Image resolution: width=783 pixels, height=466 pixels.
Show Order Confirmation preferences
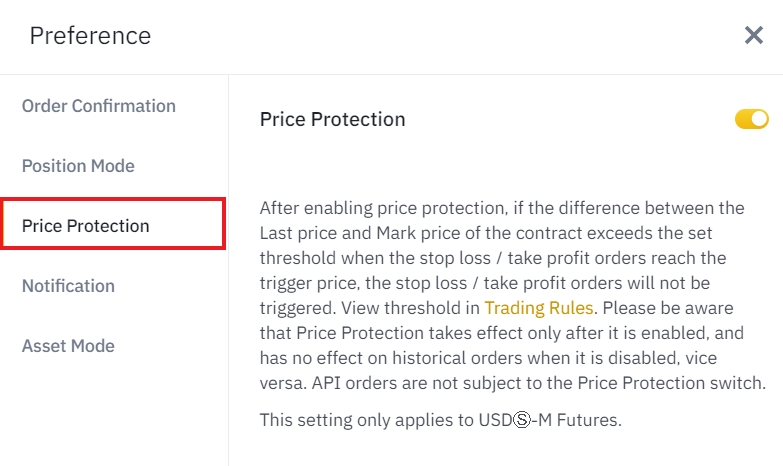click(x=99, y=106)
